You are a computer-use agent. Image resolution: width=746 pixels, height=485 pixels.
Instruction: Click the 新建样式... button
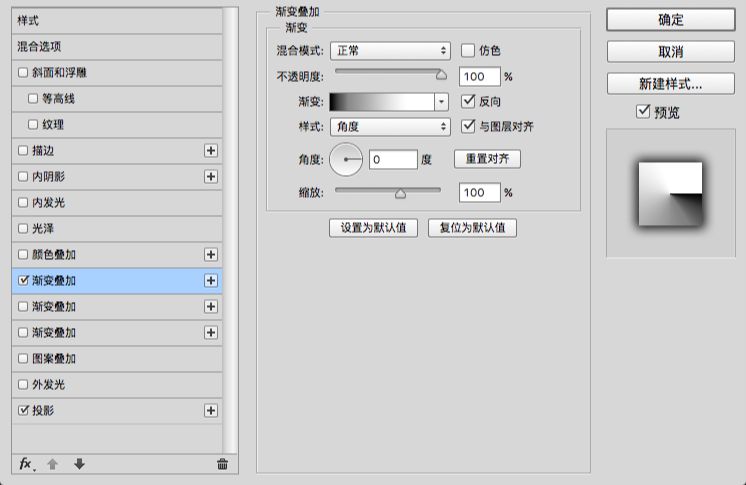tap(671, 84)
